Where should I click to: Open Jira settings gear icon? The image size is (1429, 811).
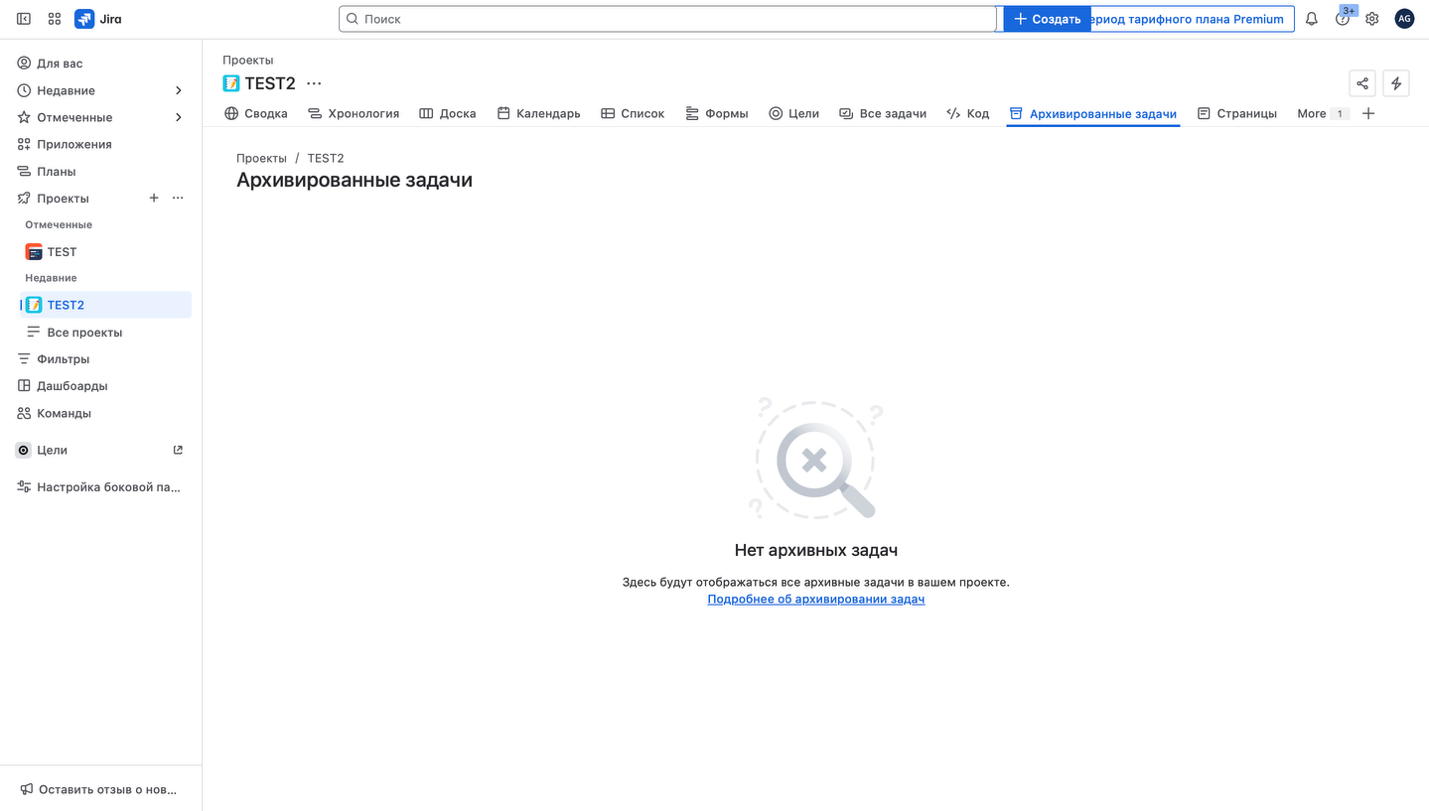pyautogui.click(x=1372, y=18)
